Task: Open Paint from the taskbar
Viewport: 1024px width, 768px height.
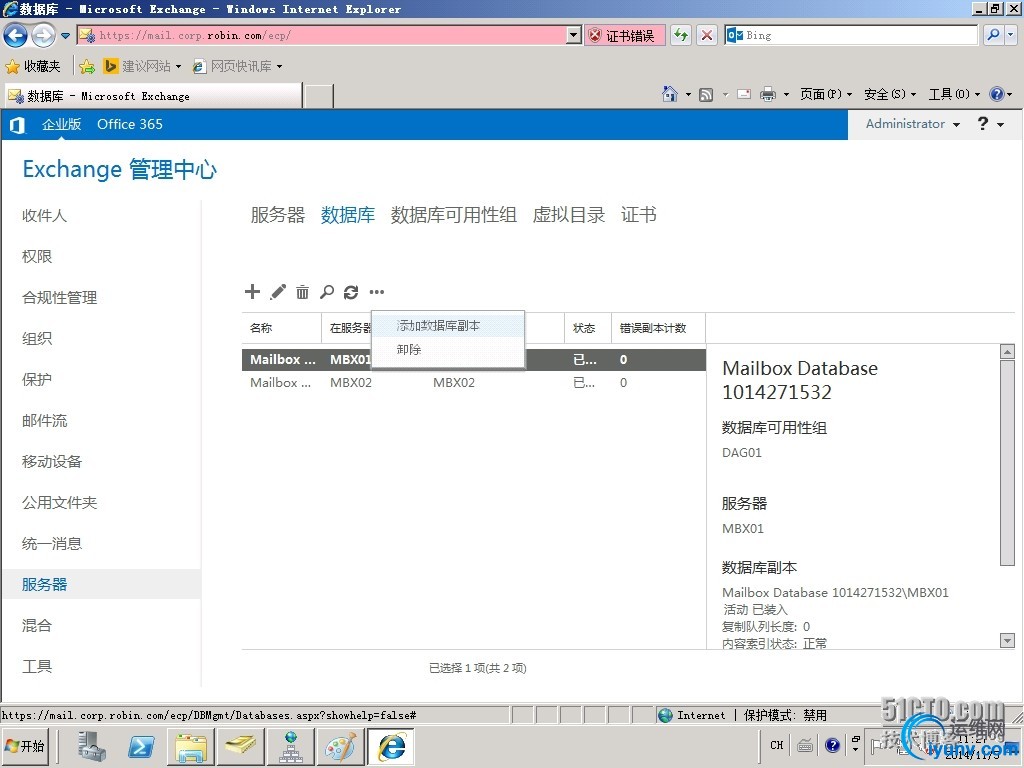Action: tap(340, 747)
